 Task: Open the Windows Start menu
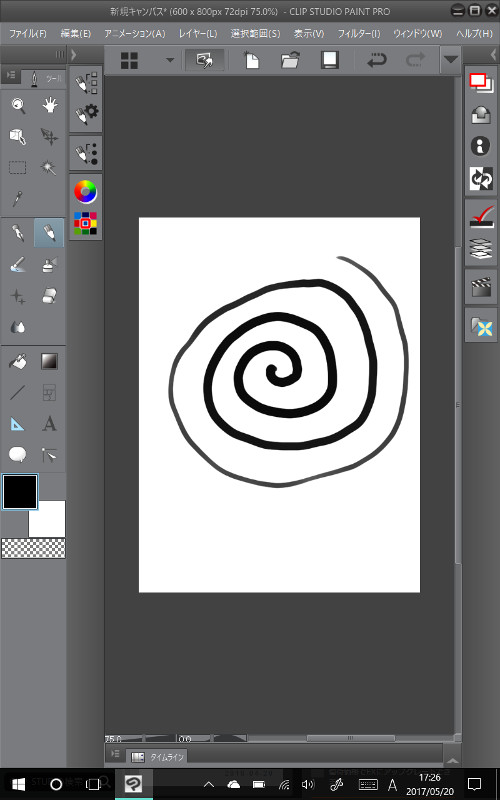18,784
